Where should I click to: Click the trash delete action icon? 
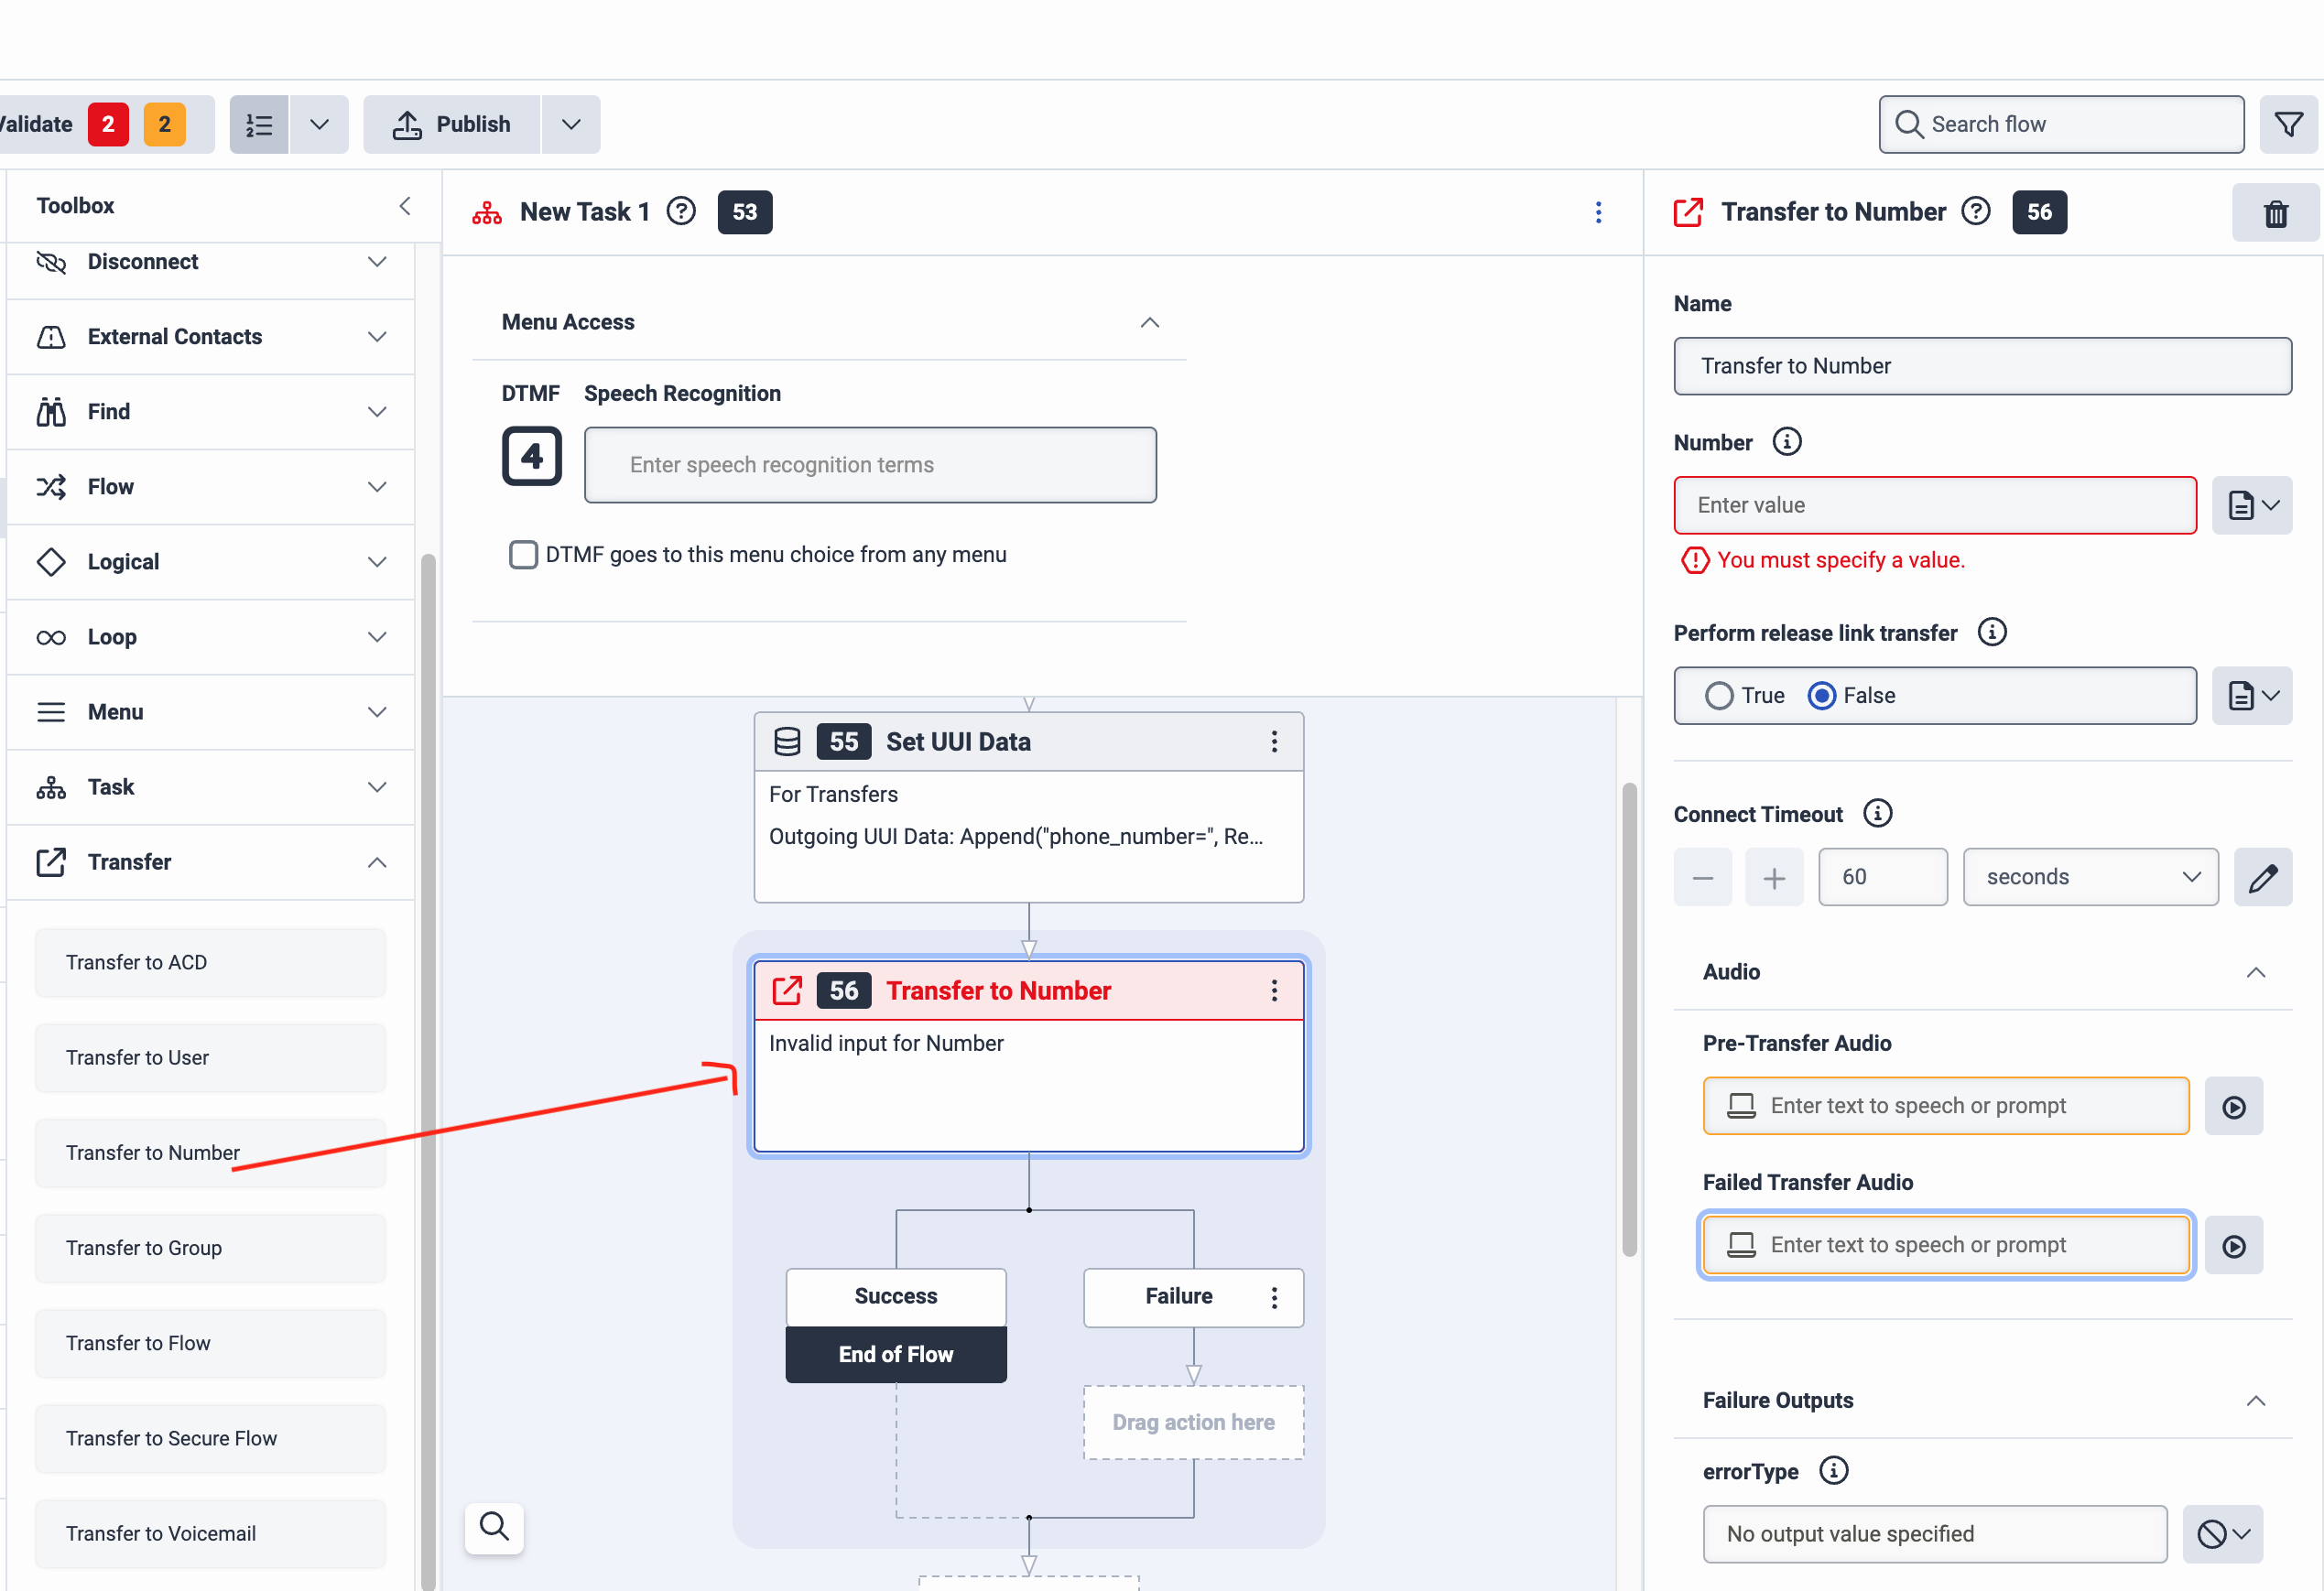tap(2275, 213)
